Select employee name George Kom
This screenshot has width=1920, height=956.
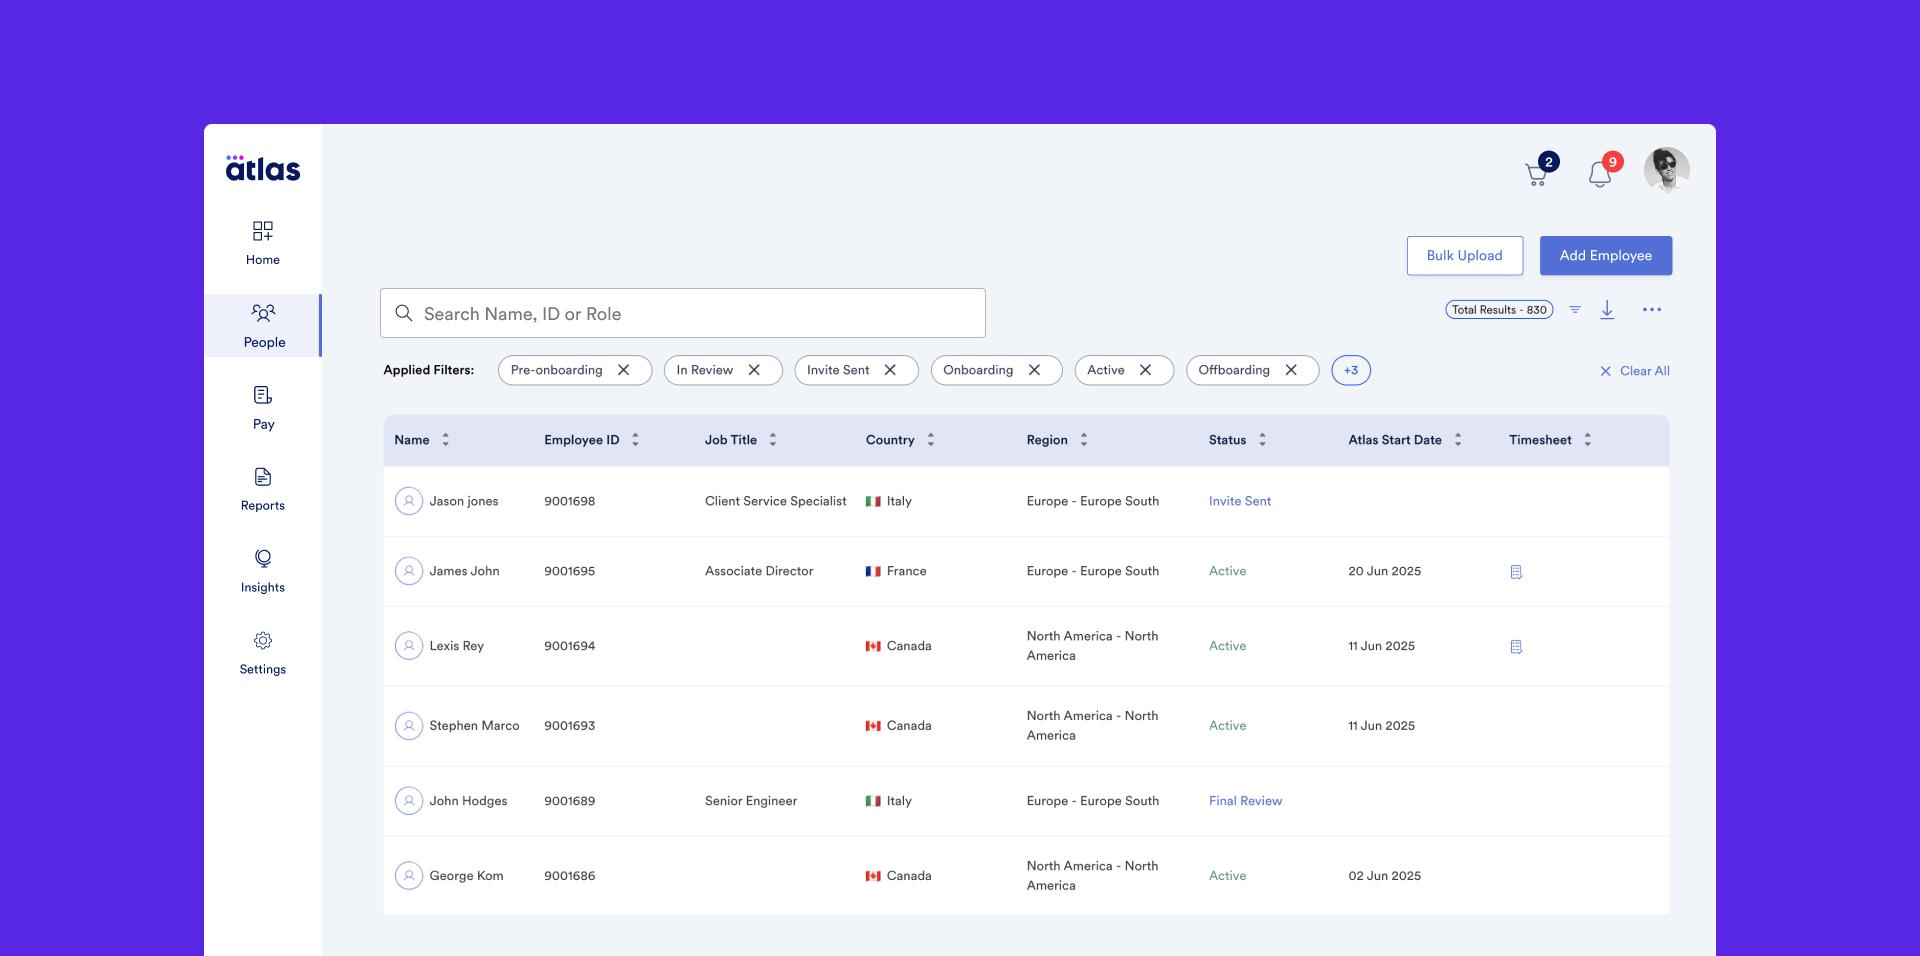click(466, 876)
